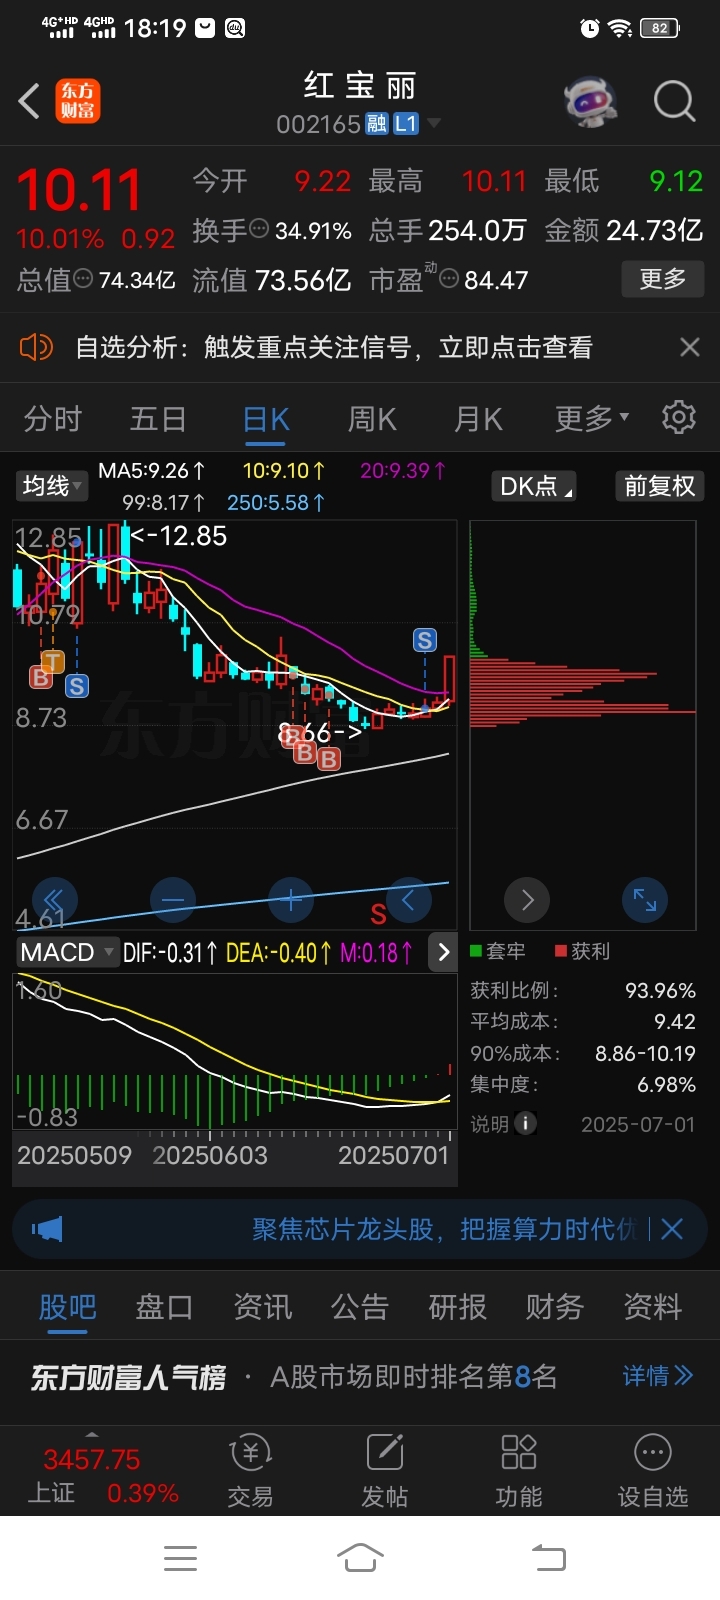Open the search magnifier icon
720x1600 pixels.
[x=674, y=101]
